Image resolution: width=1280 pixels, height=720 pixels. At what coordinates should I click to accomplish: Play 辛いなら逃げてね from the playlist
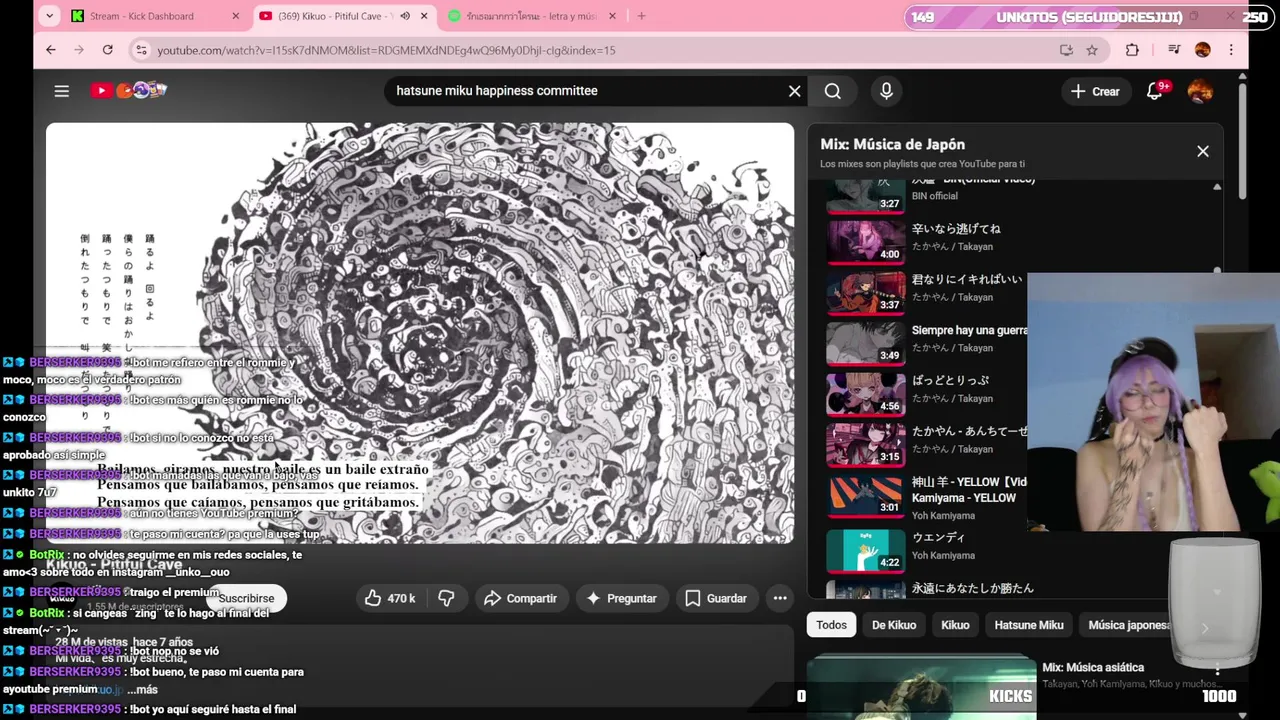[x=956, y=229]
